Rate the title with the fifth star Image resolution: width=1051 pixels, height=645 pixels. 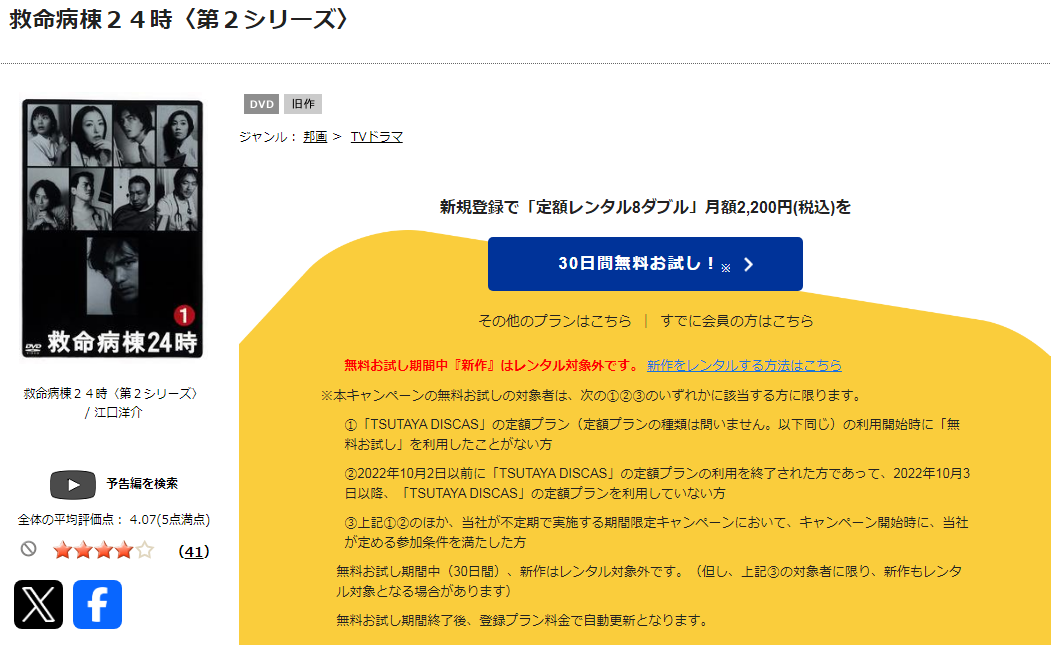point(145,550)
